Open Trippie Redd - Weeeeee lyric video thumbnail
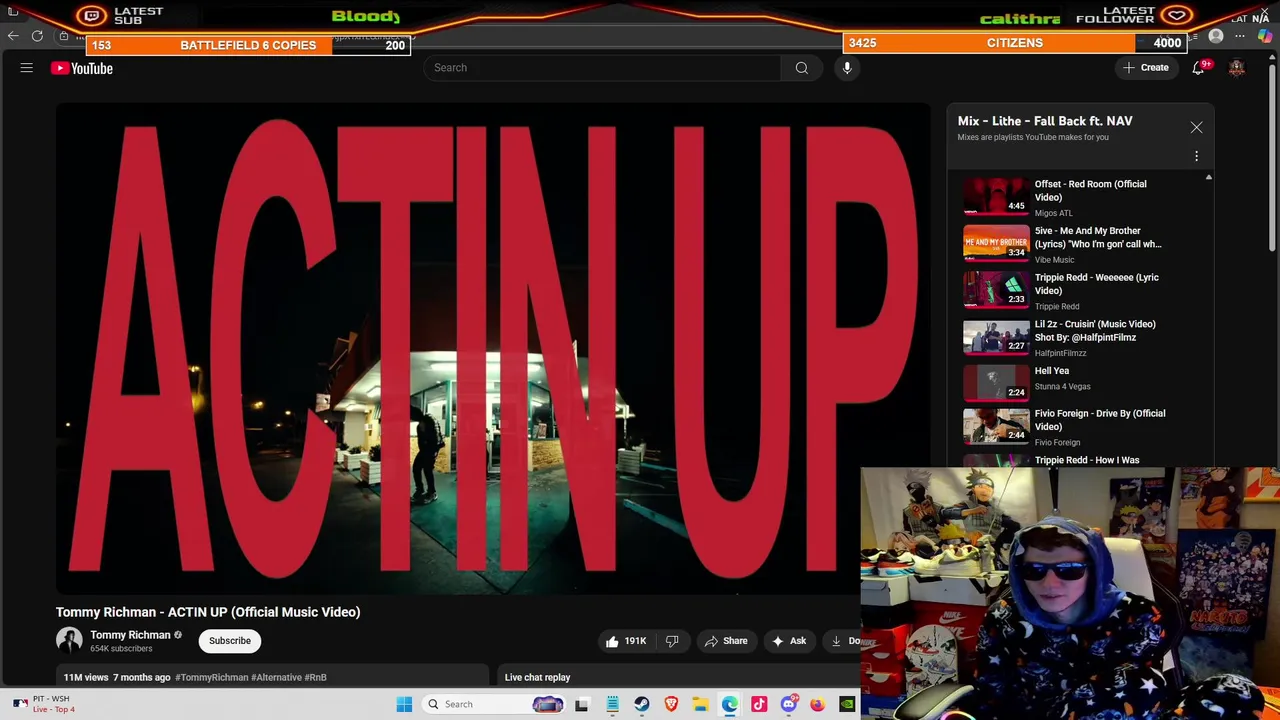The height and width of the screenshot is (720, 1280). [x=996, y=290]
